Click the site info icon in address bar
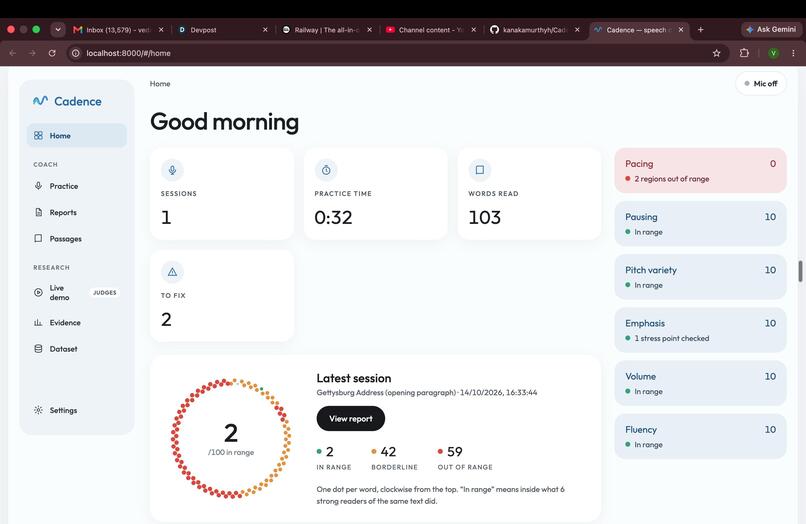 coord(76,53)
